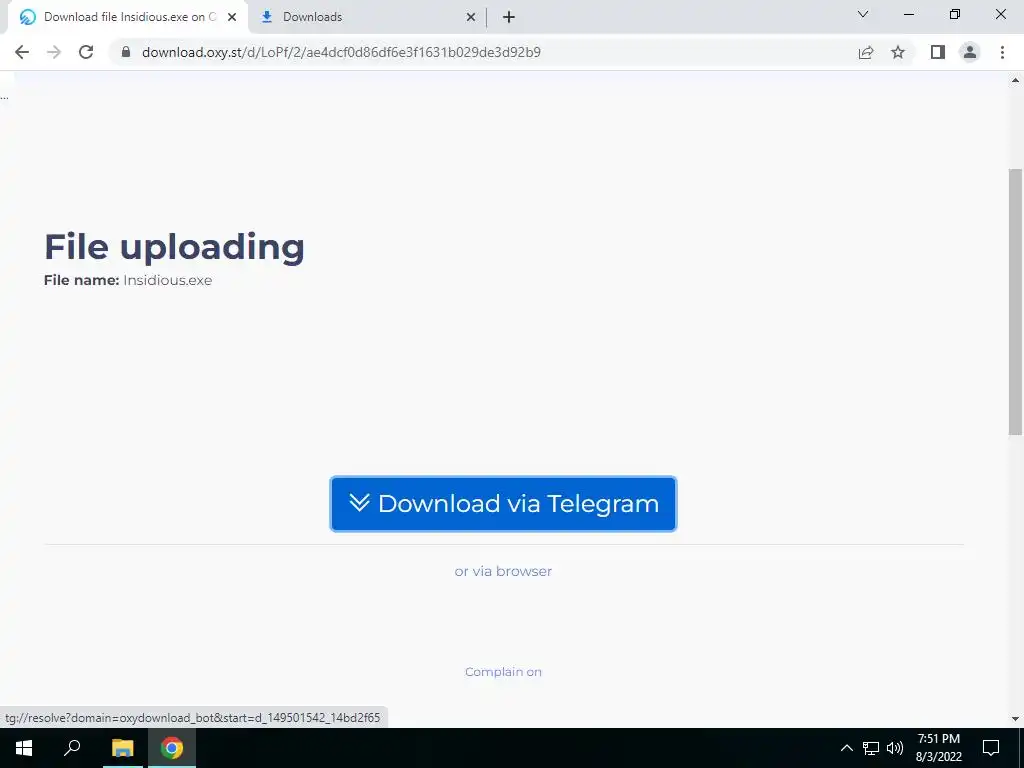Click the browser Back arrow

click(22, 52)
